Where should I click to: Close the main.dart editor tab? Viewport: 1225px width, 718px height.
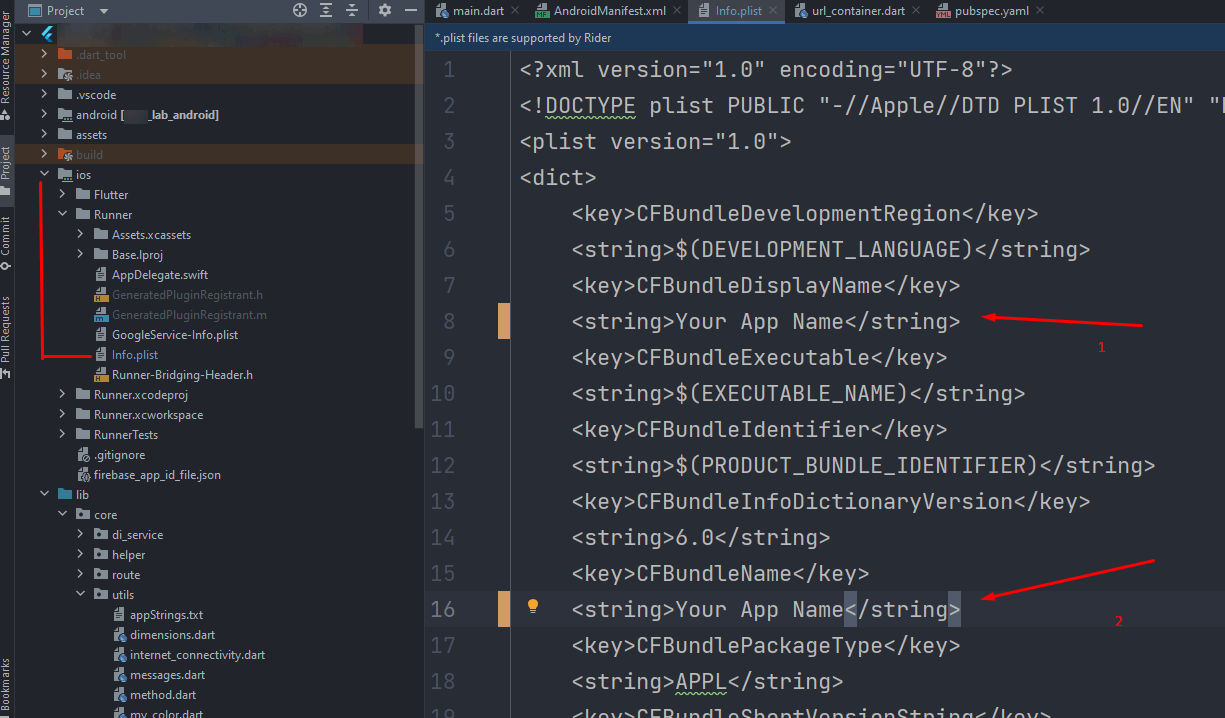click(x=515, y=11)
